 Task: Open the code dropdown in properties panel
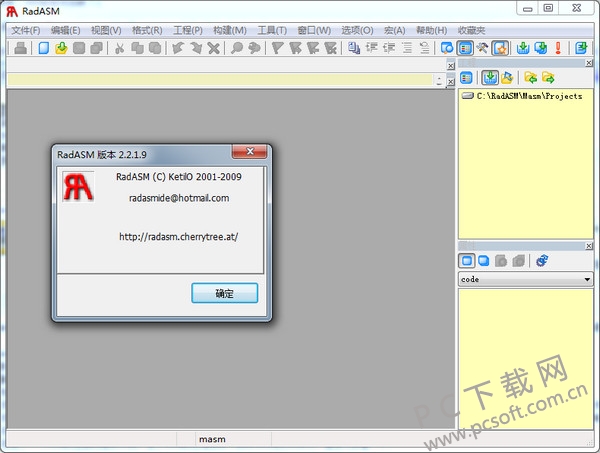pos(525,279)
